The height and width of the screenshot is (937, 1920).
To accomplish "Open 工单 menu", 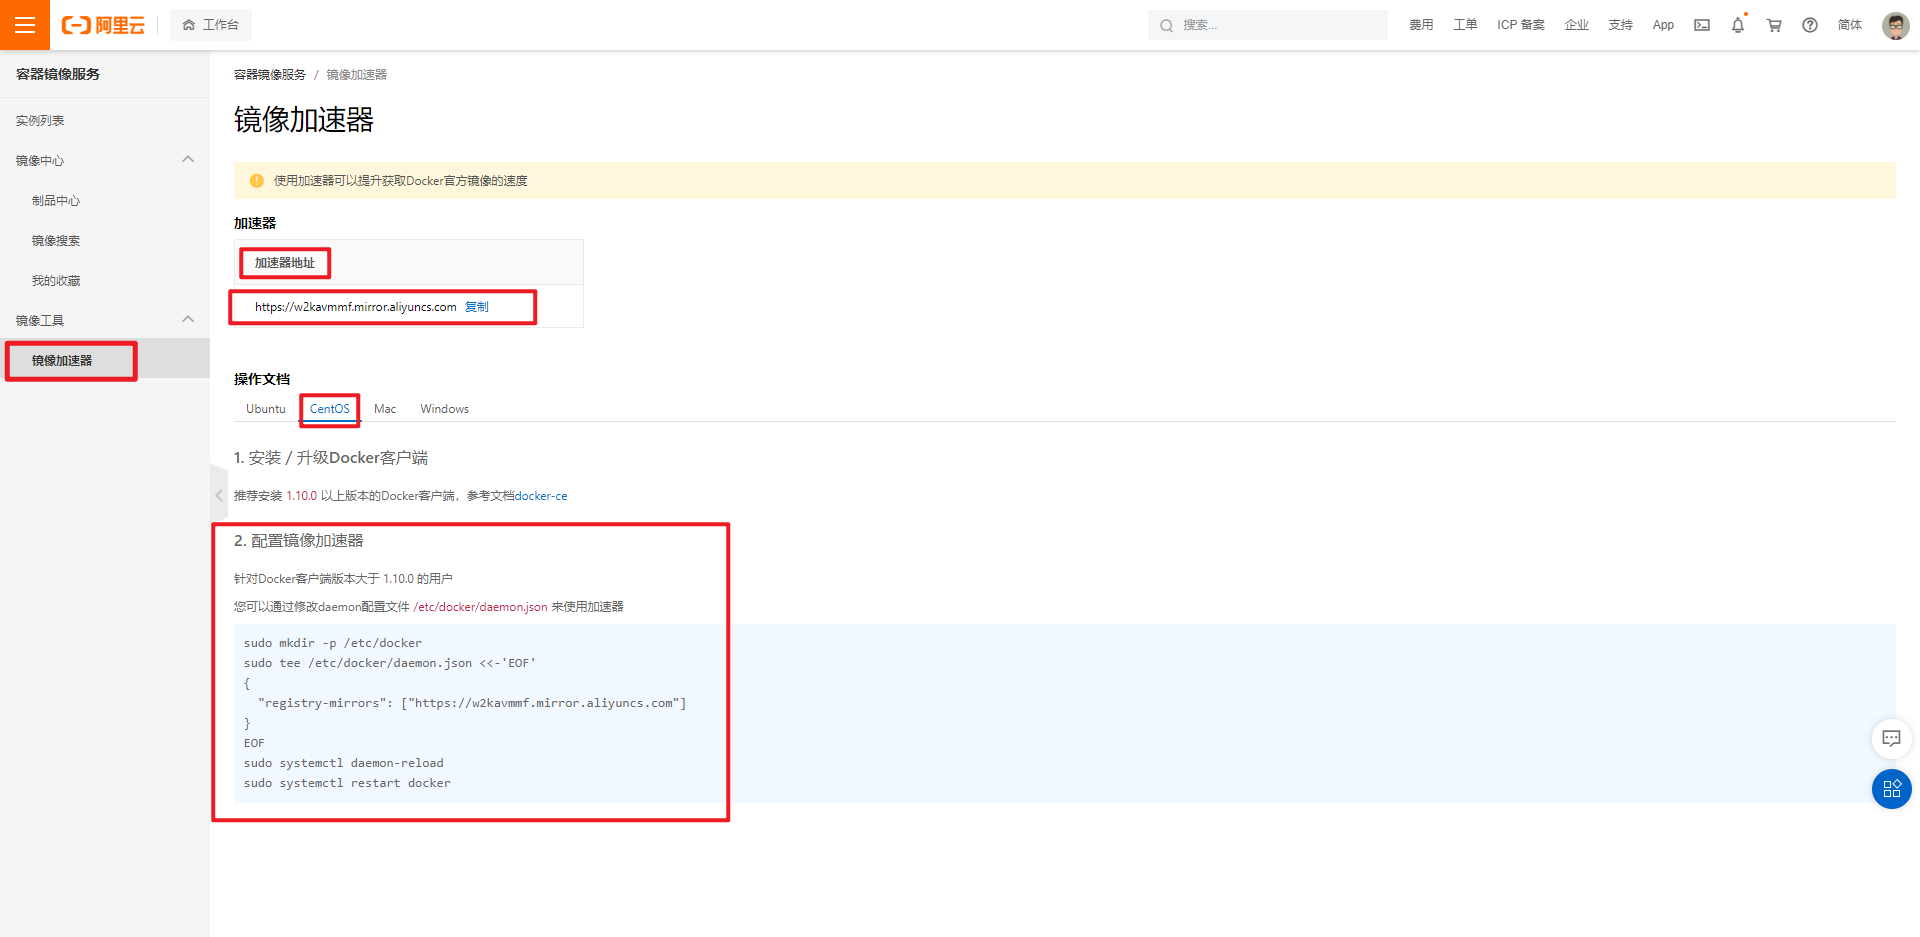I will 1465,25.
